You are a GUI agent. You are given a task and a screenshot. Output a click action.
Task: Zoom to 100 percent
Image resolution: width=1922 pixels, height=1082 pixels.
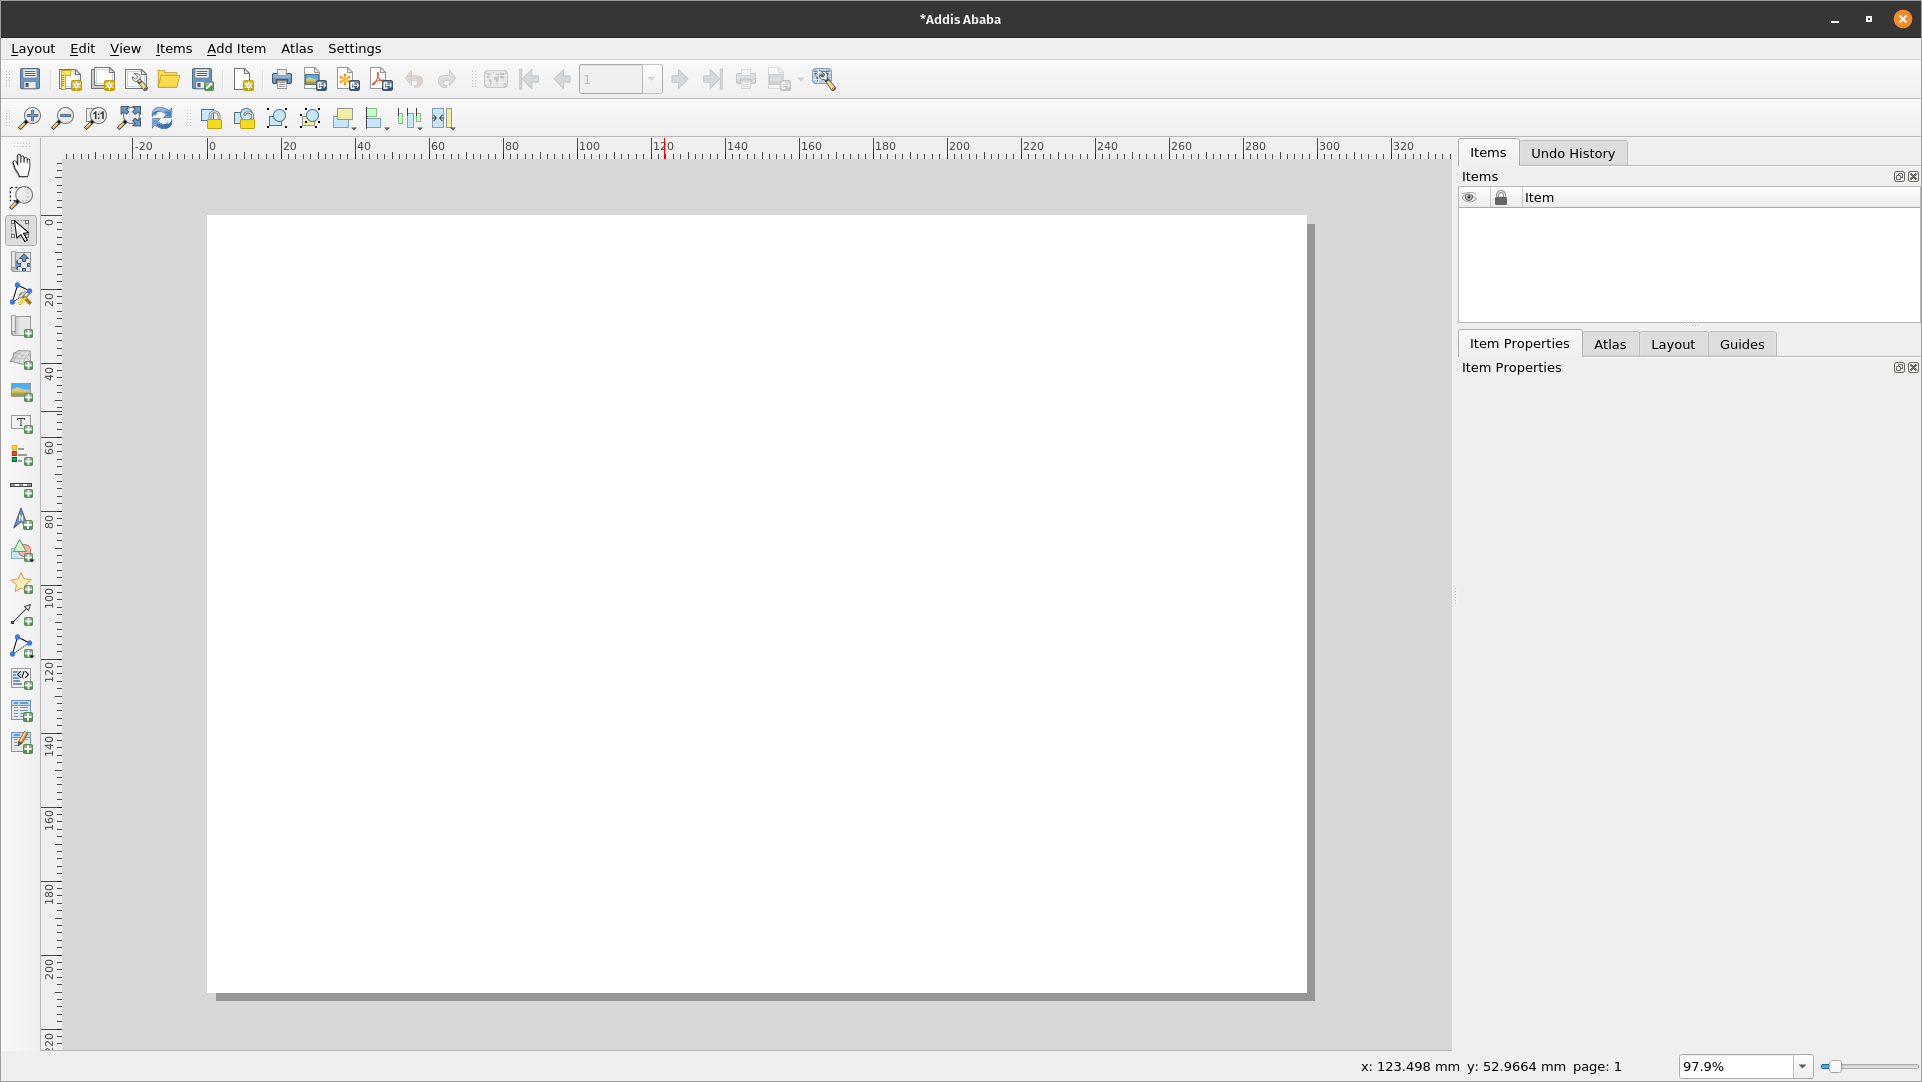pyautogui.click(x=96, y=118)
